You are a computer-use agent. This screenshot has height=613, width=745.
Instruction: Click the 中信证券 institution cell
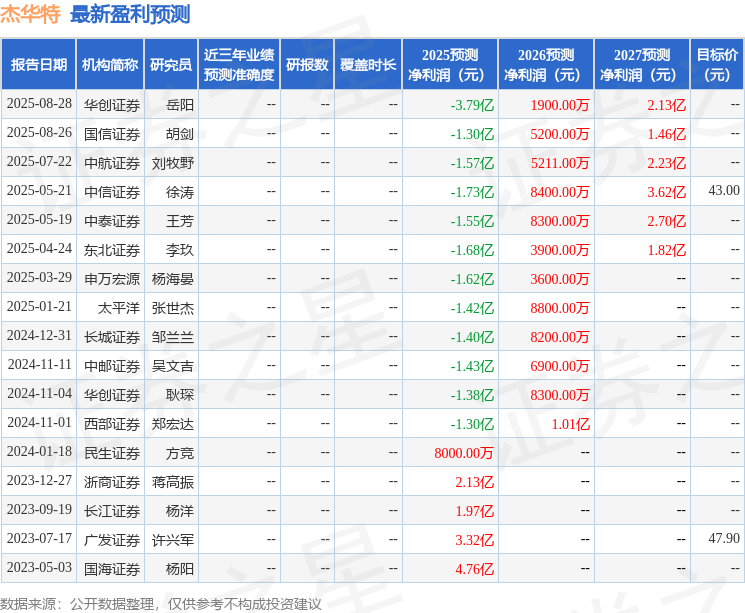pos(112,192)
